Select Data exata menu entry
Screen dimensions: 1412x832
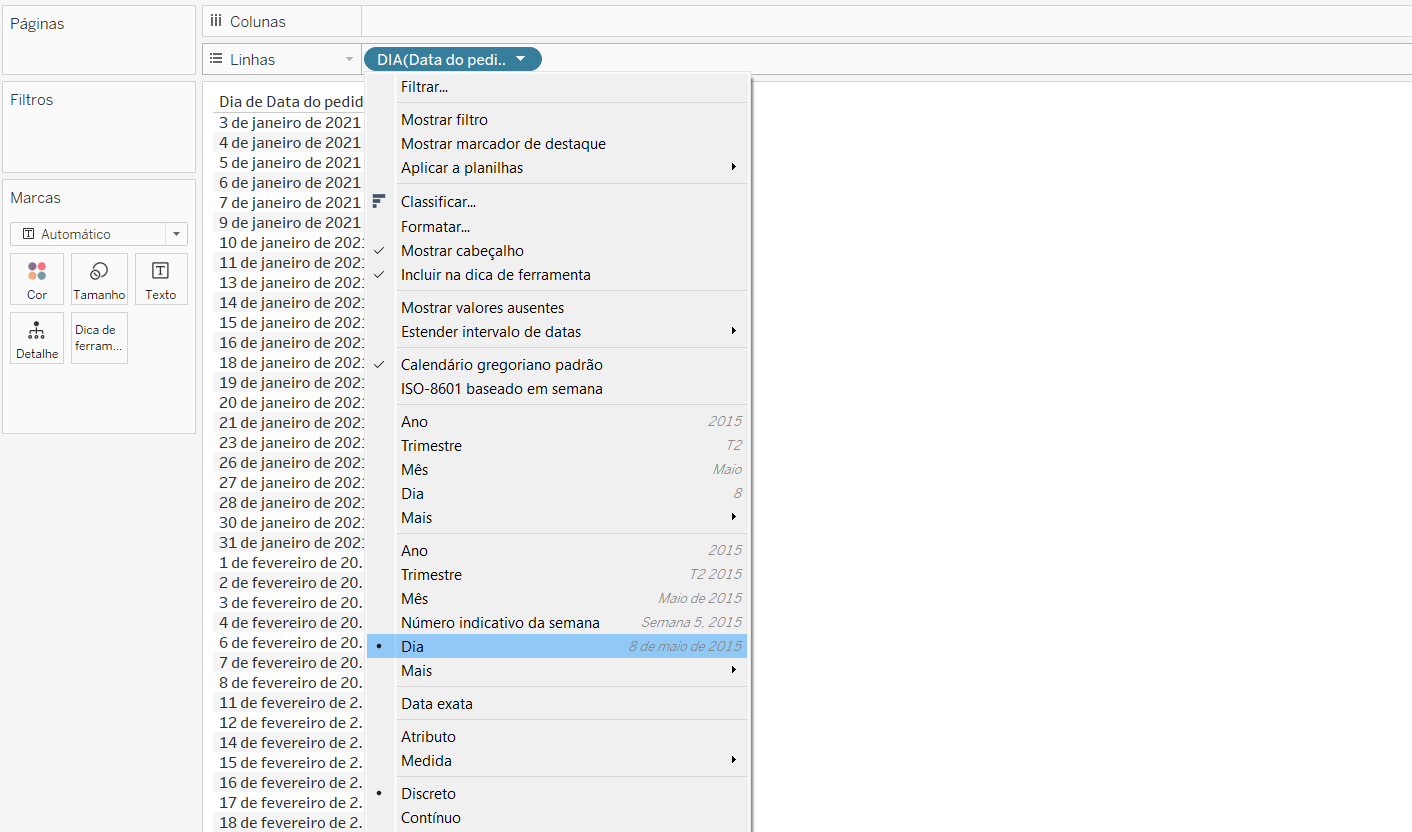(436, 704)
